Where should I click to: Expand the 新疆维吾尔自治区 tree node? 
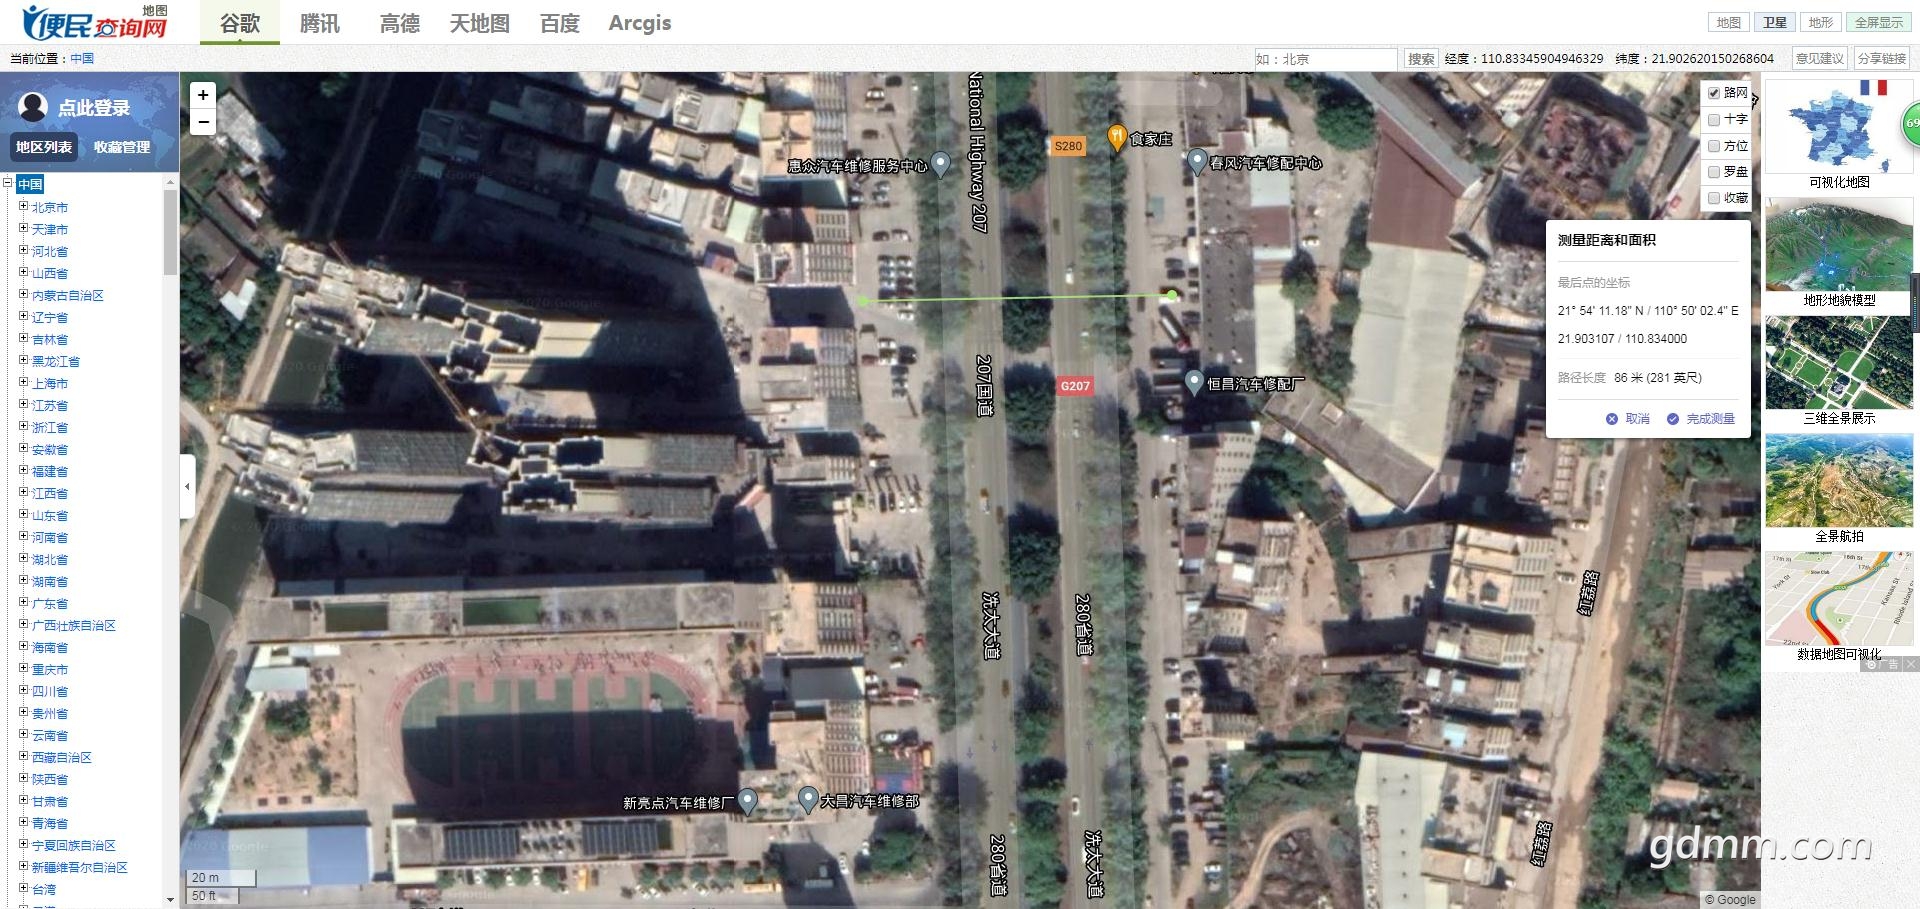tap(24, 867)
